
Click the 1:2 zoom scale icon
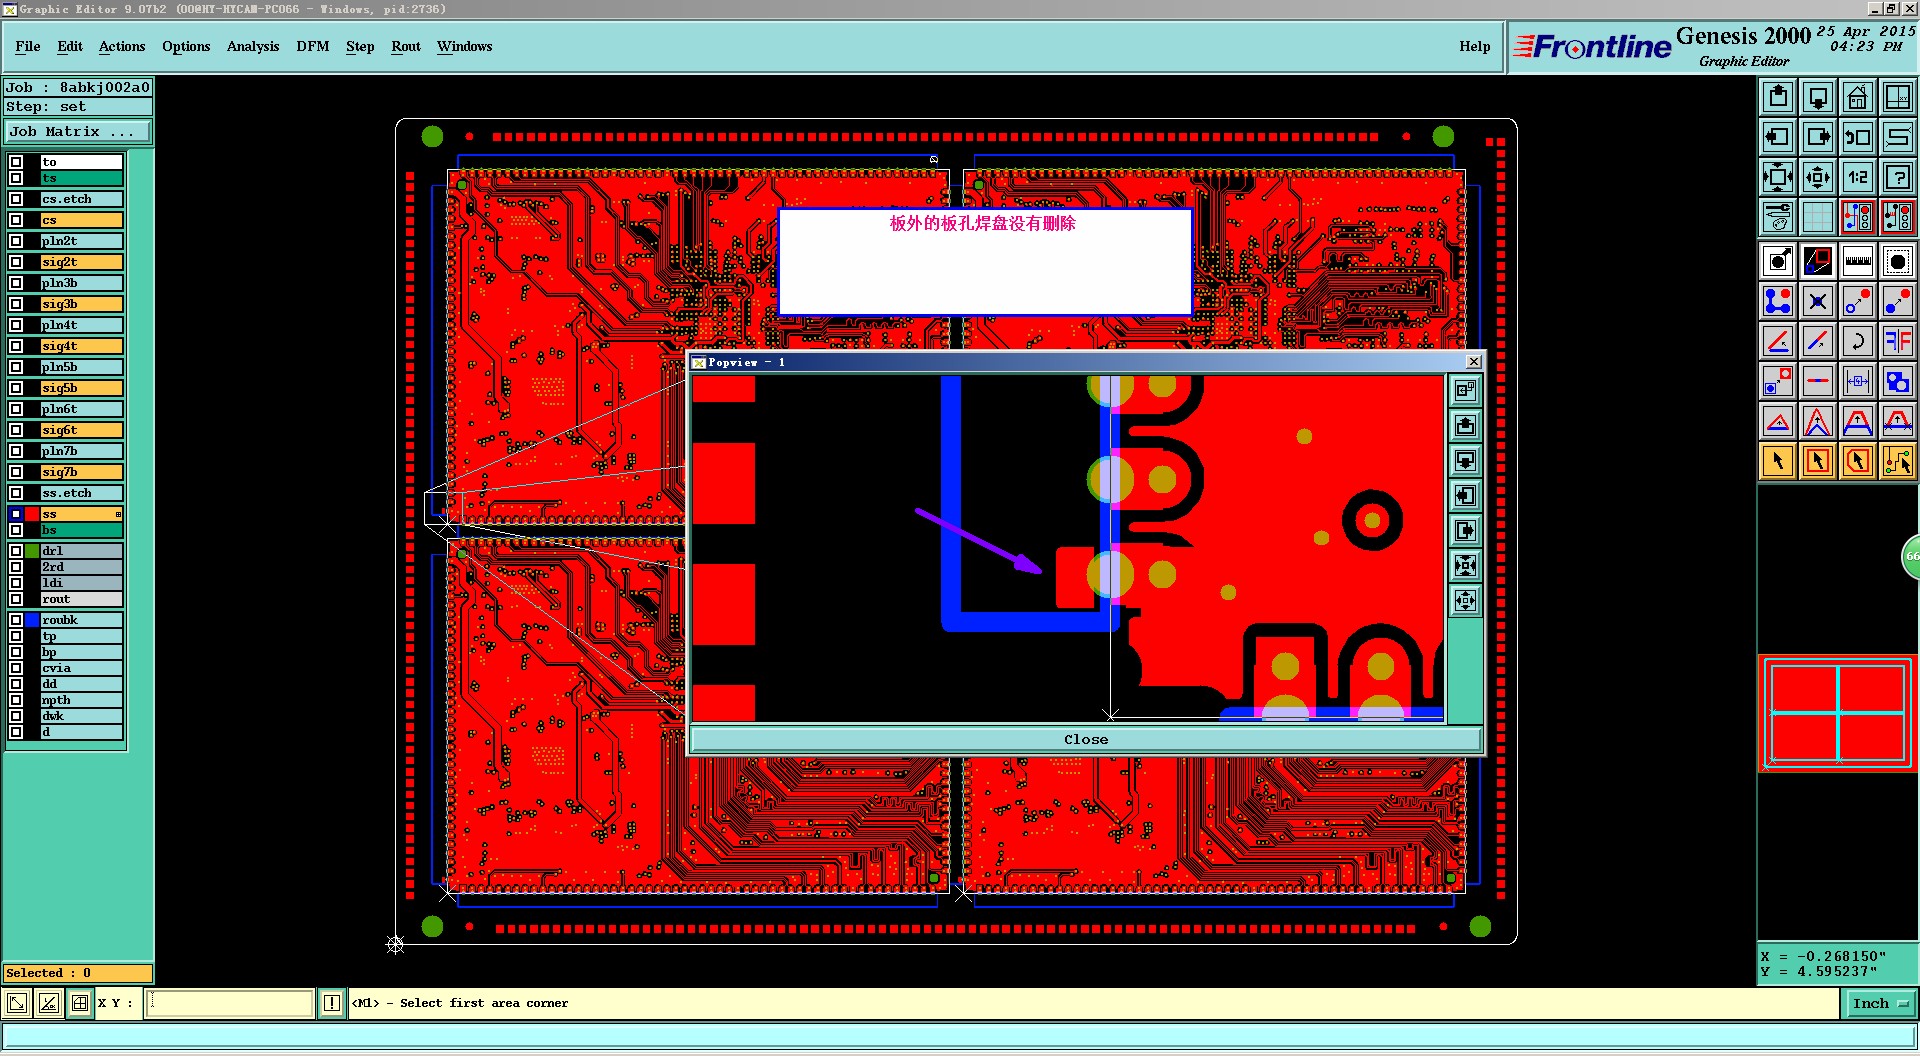[1858, 177]
